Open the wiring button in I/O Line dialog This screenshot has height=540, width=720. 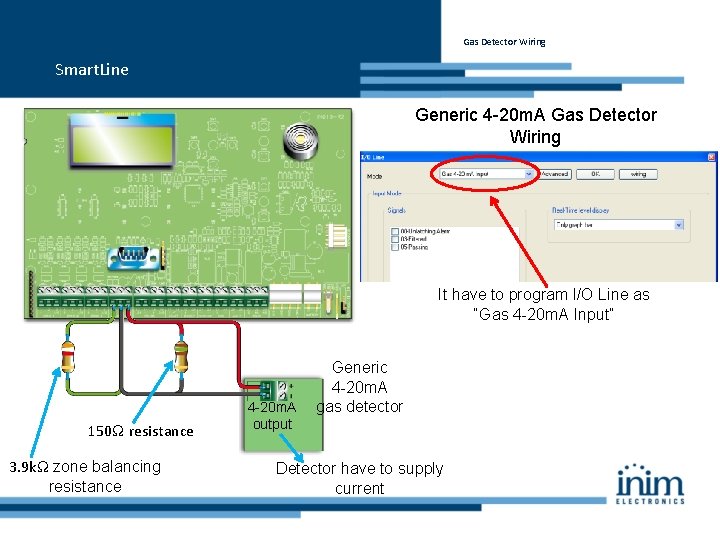(638, 174)
